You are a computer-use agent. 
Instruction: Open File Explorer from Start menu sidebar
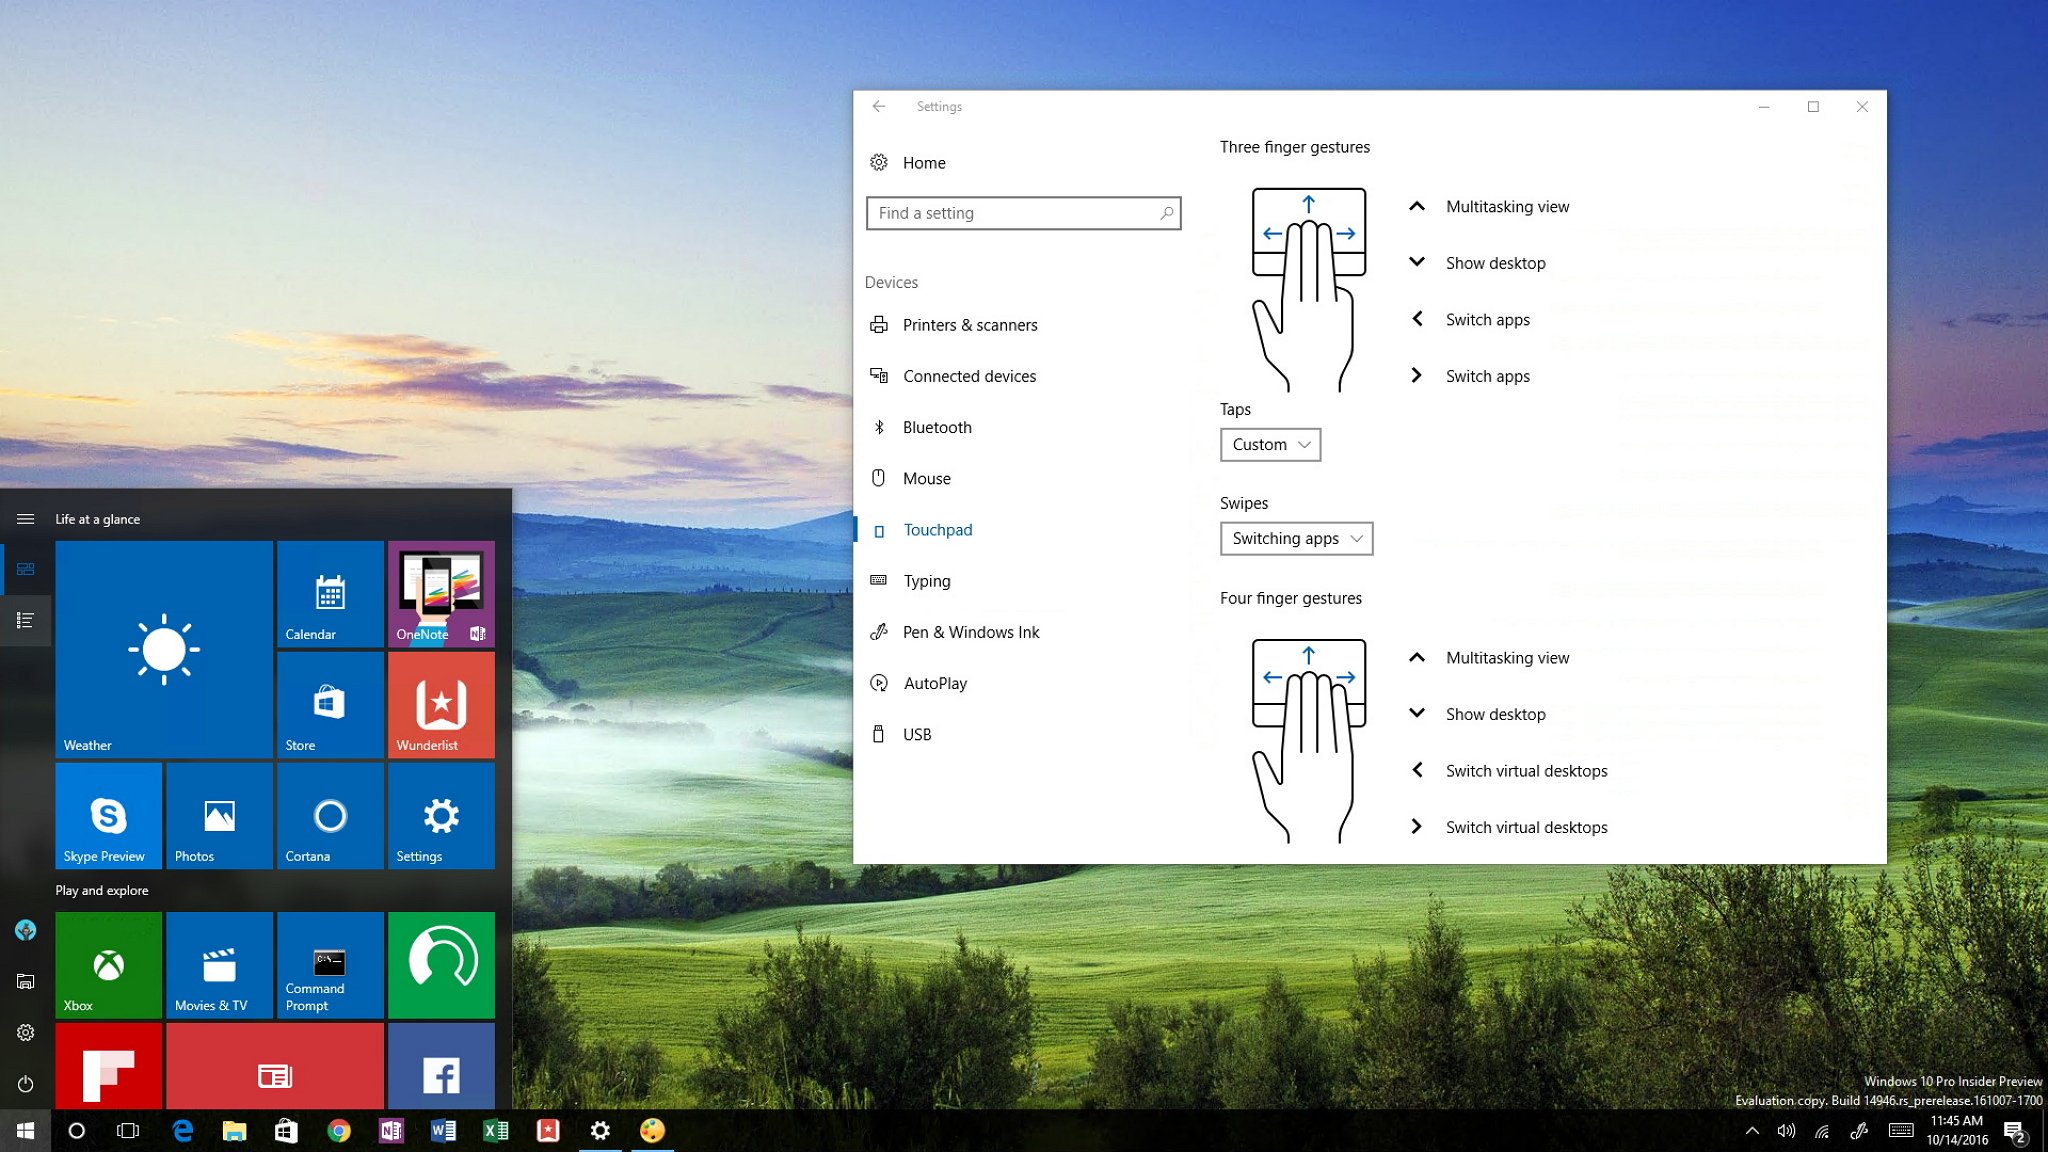pyautogui.click(x=25, y=981)
